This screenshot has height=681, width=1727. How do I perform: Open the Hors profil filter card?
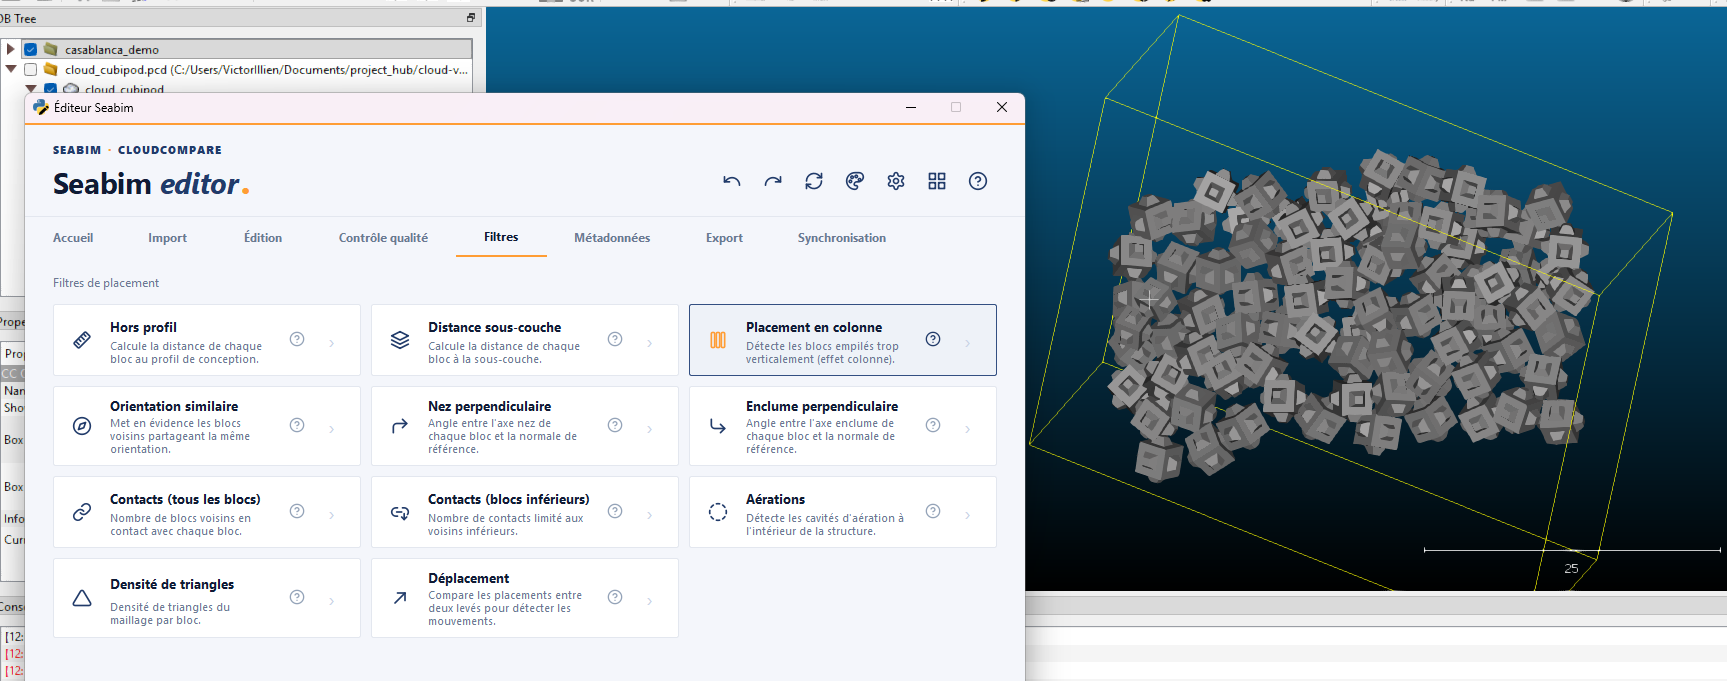207,340
